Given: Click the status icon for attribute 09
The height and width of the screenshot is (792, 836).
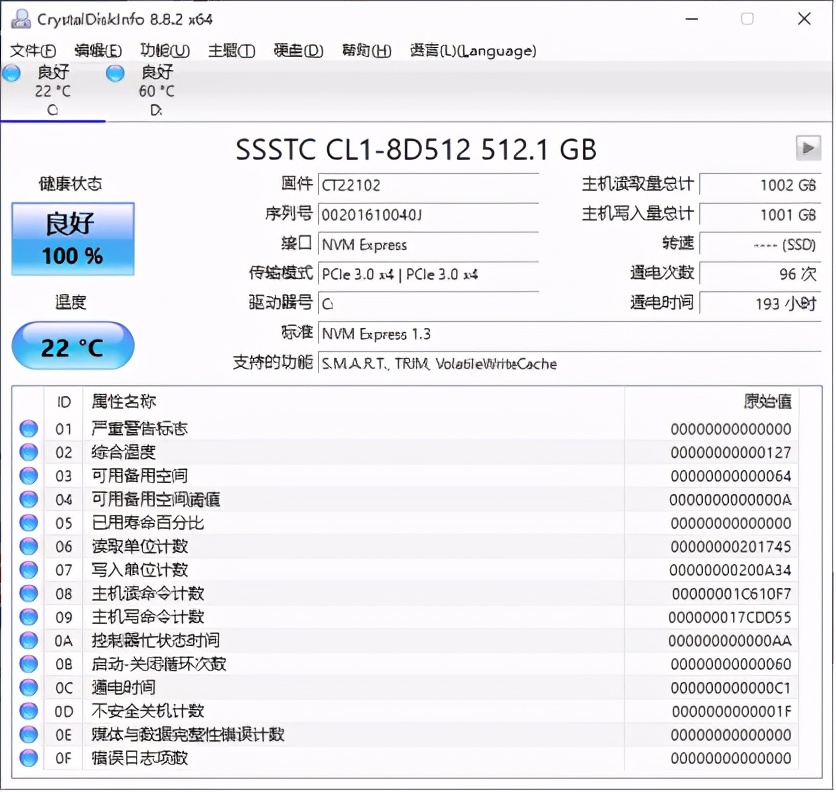Looking at the screenshot, I should tap(29, 617).
